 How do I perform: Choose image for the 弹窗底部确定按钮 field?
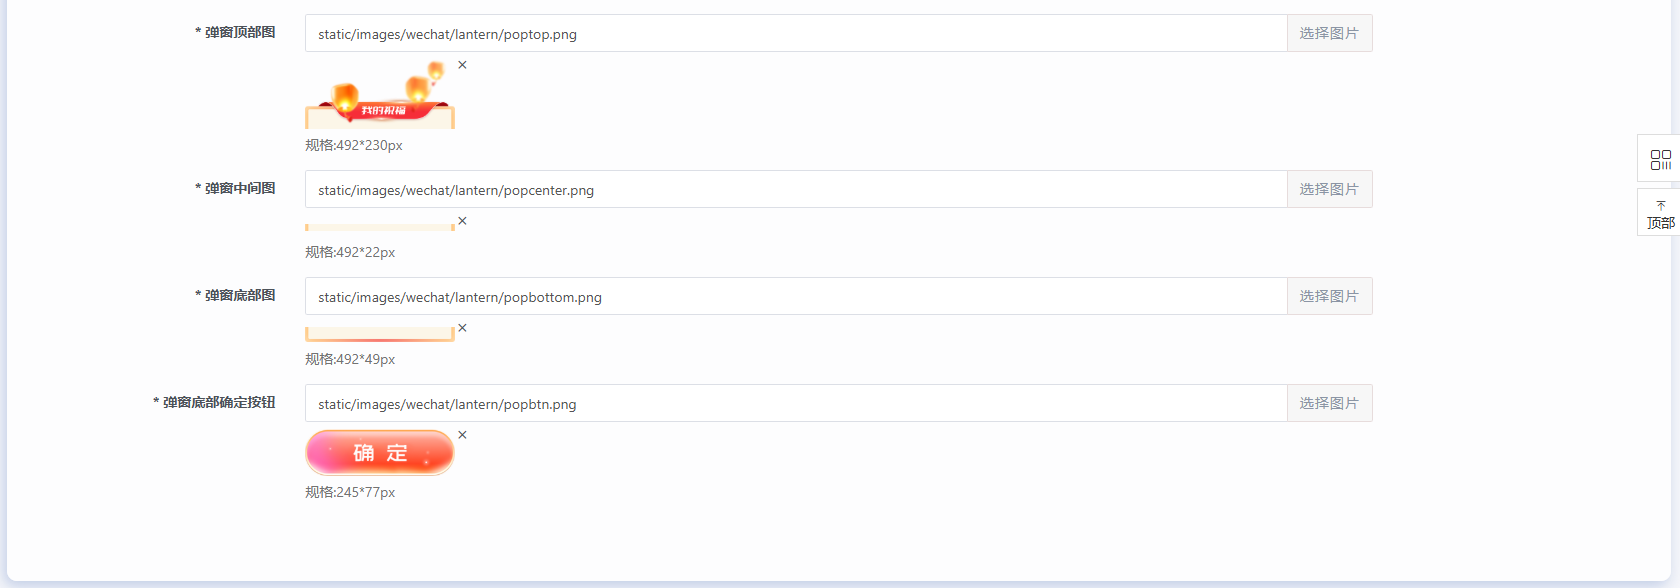click(x=1329, y=403)
